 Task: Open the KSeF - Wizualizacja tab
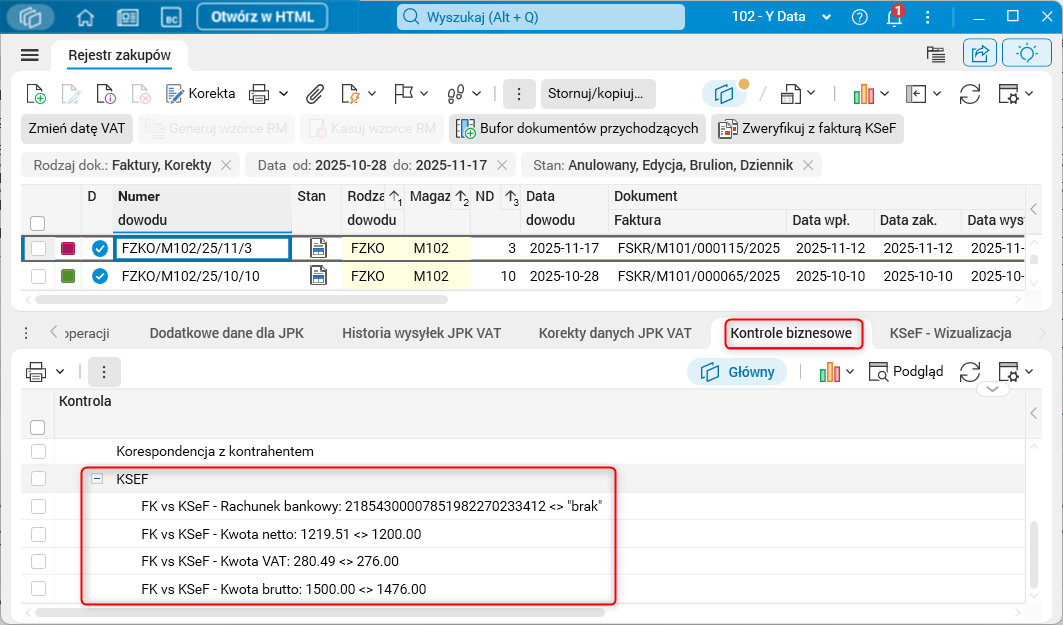click(x=950, y=333)
